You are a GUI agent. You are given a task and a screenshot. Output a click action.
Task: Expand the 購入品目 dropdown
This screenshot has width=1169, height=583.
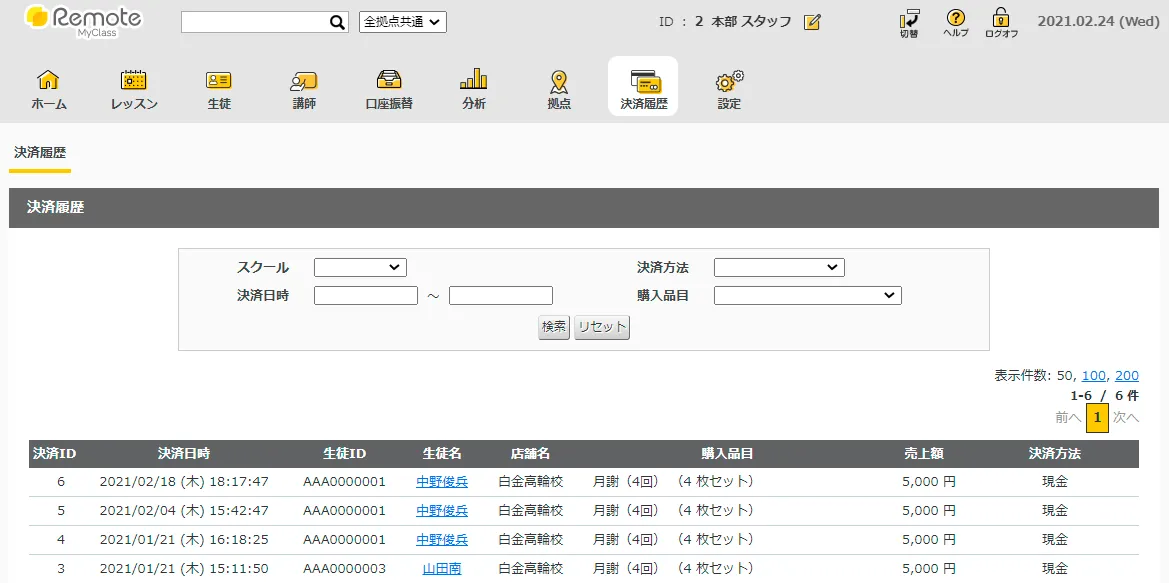[807, 296]
